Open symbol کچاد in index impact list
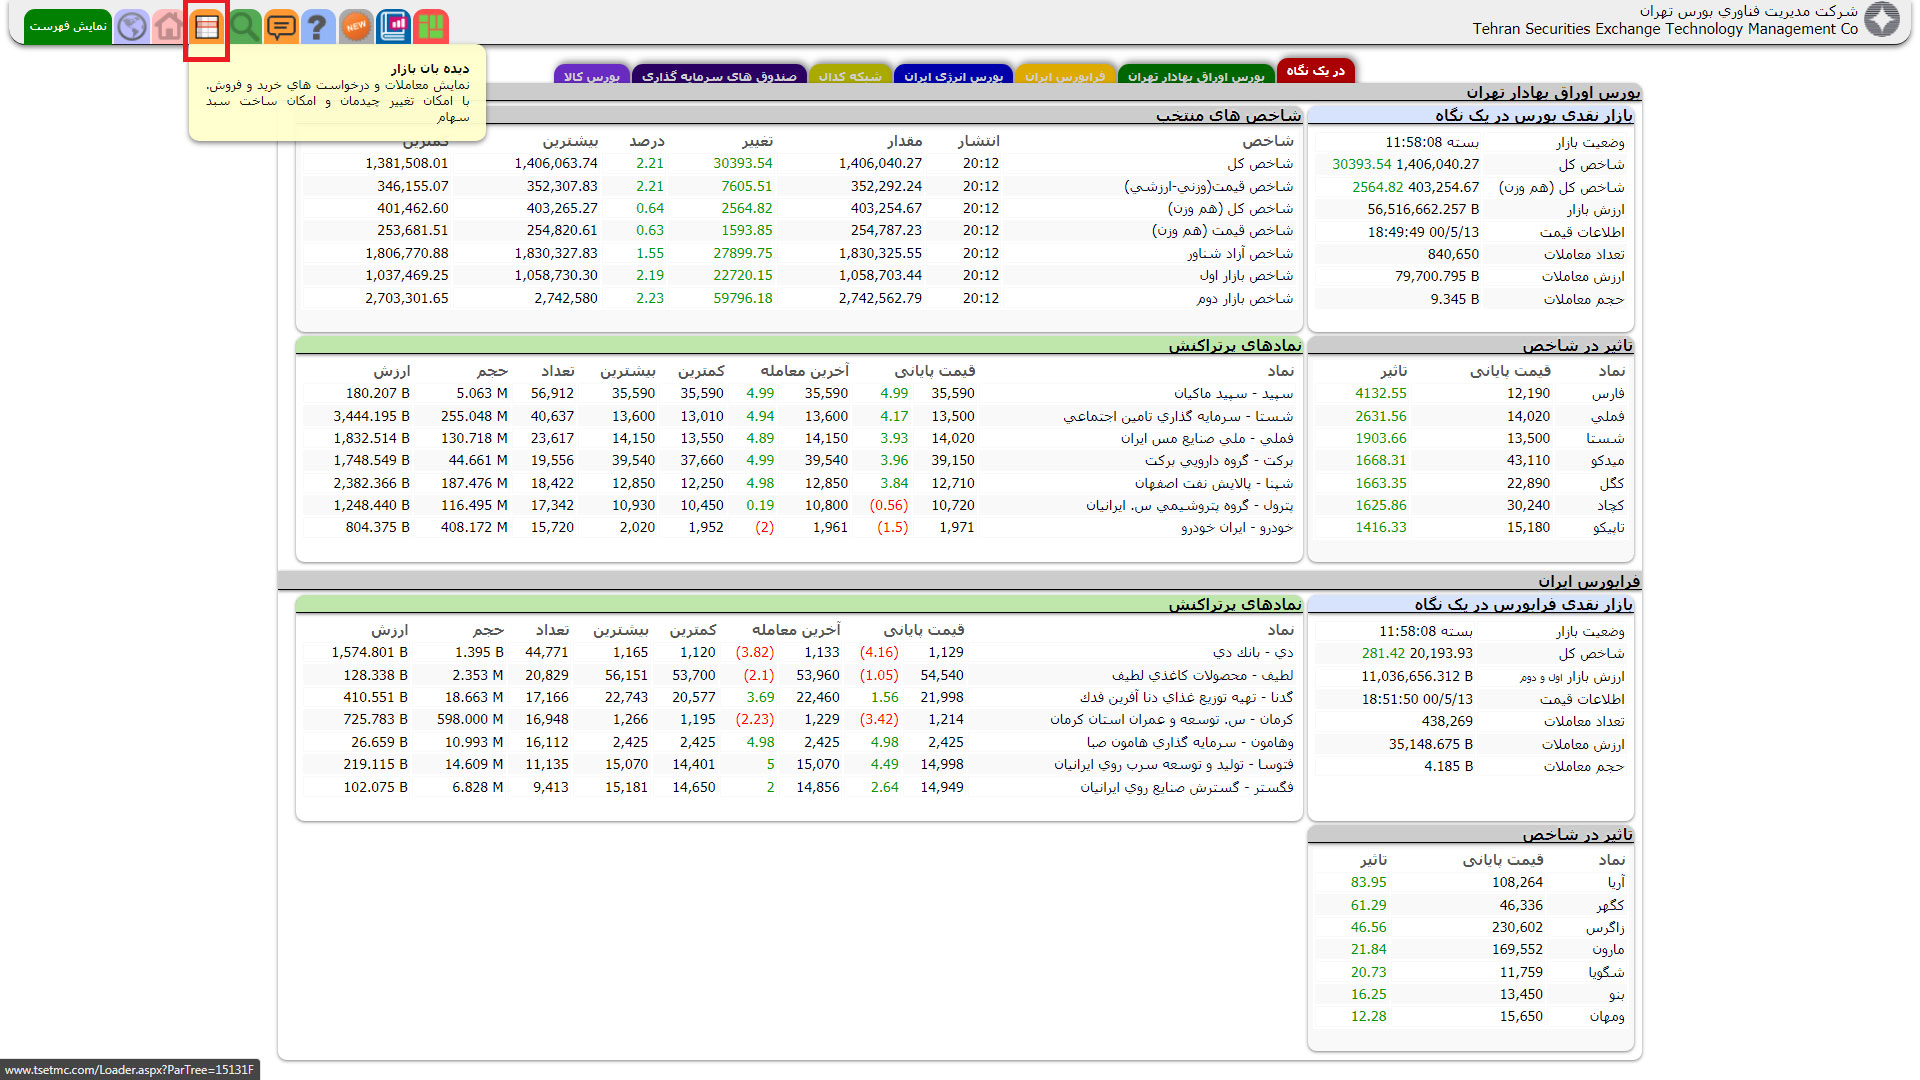This screenshot has height=1080, width=1920. [1610, 506]
